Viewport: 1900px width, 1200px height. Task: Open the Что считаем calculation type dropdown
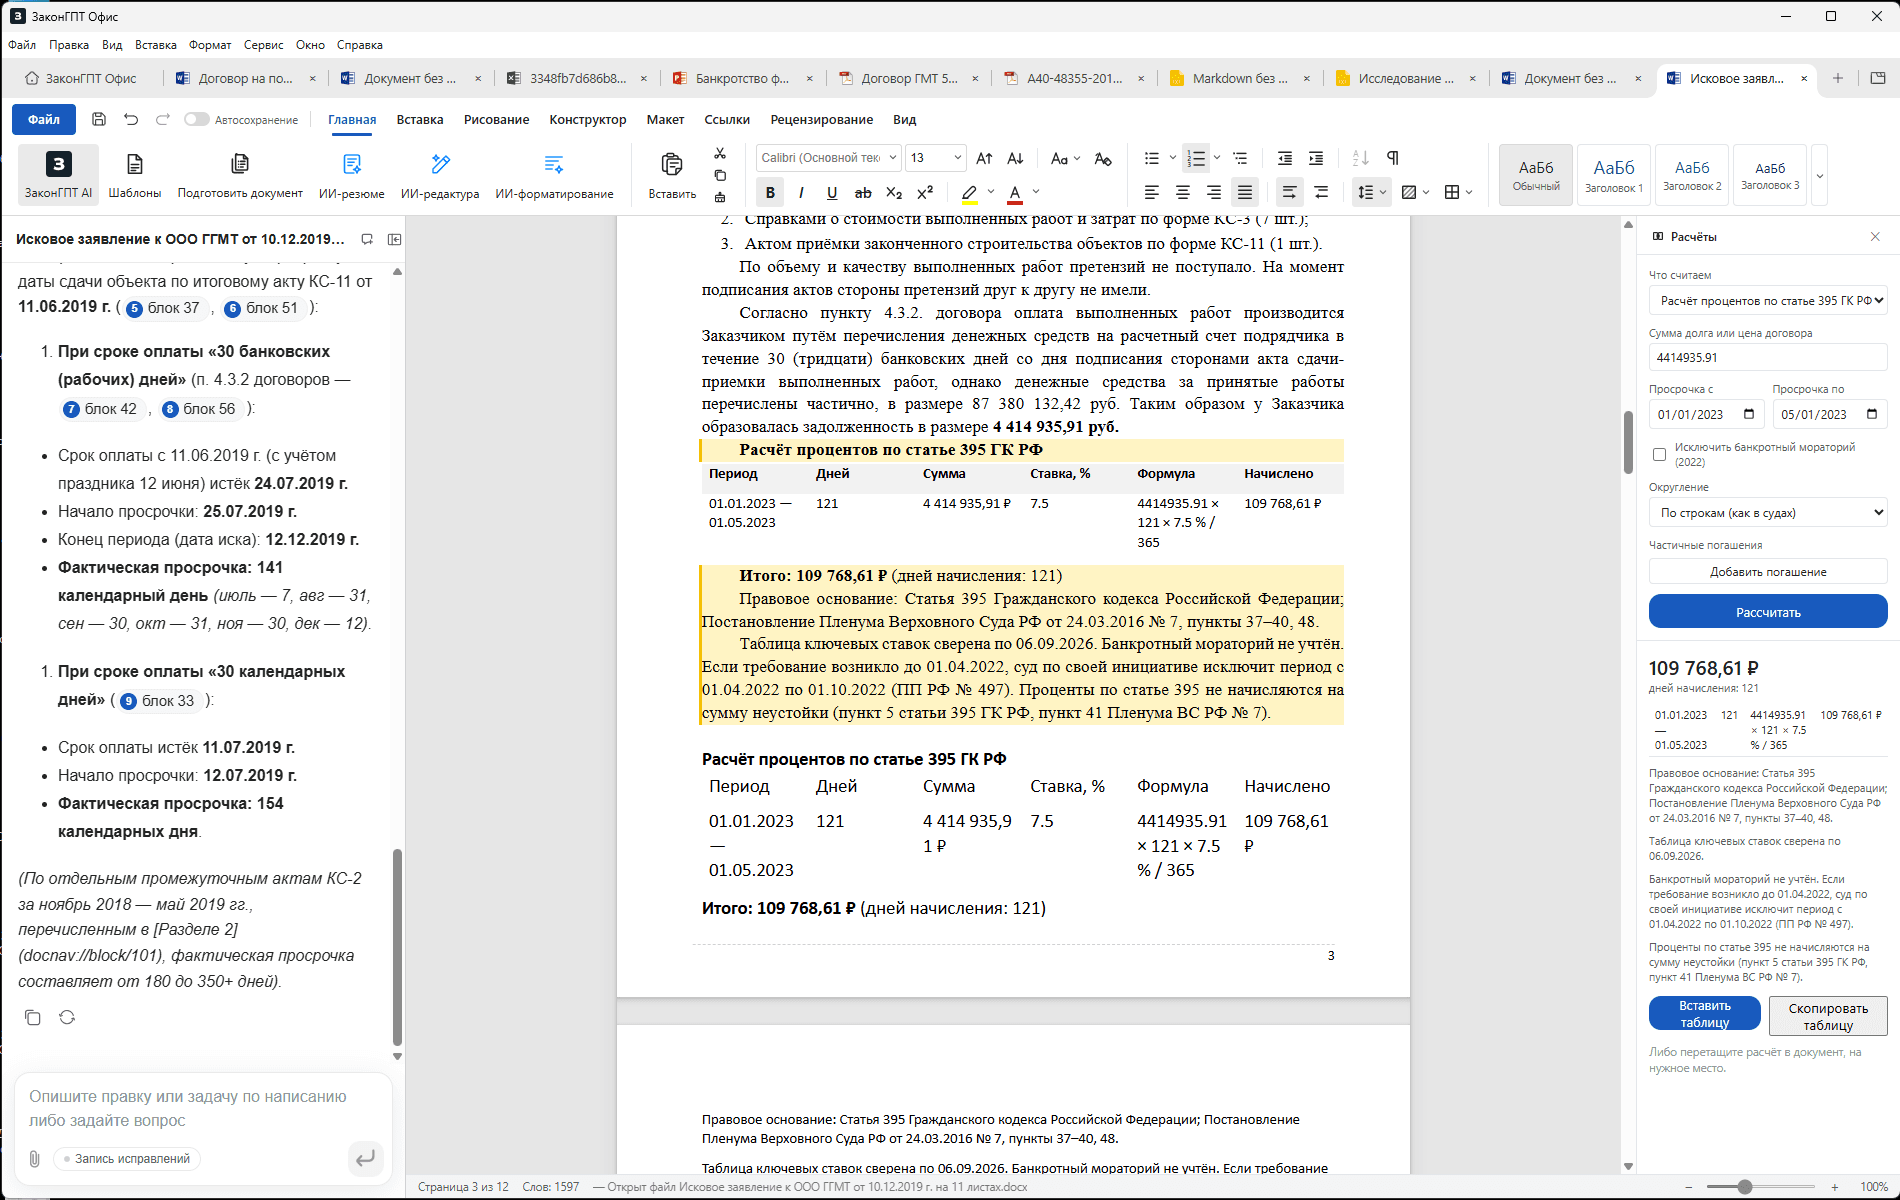click(1768, 300)
